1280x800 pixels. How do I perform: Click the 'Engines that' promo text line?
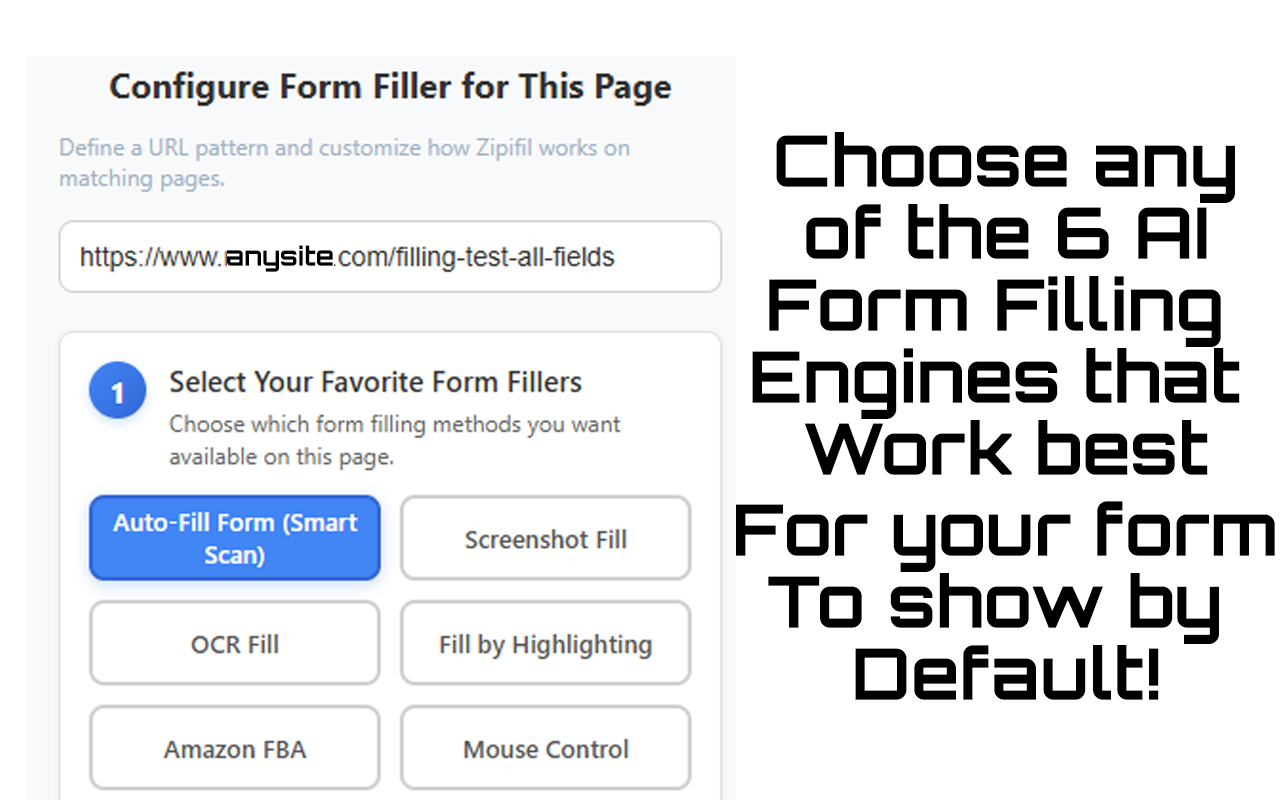(996, 376)
